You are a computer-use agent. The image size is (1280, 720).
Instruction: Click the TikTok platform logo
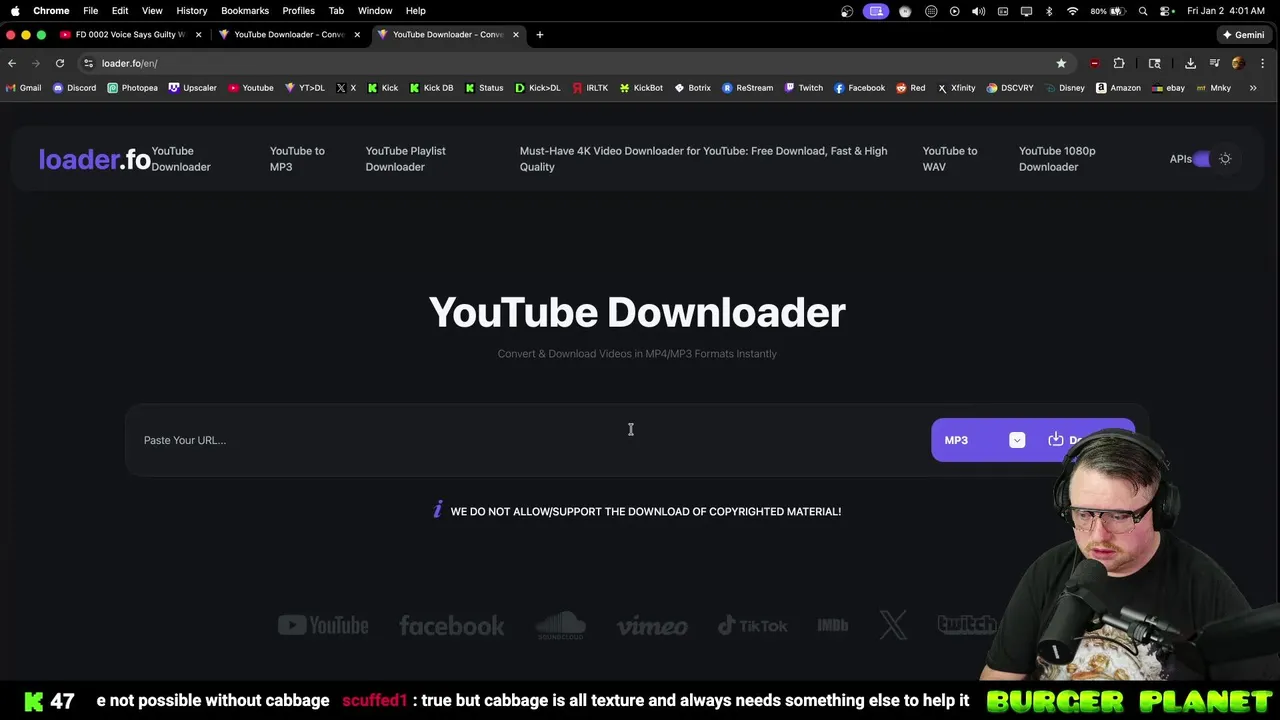click(x=753, y=626)
